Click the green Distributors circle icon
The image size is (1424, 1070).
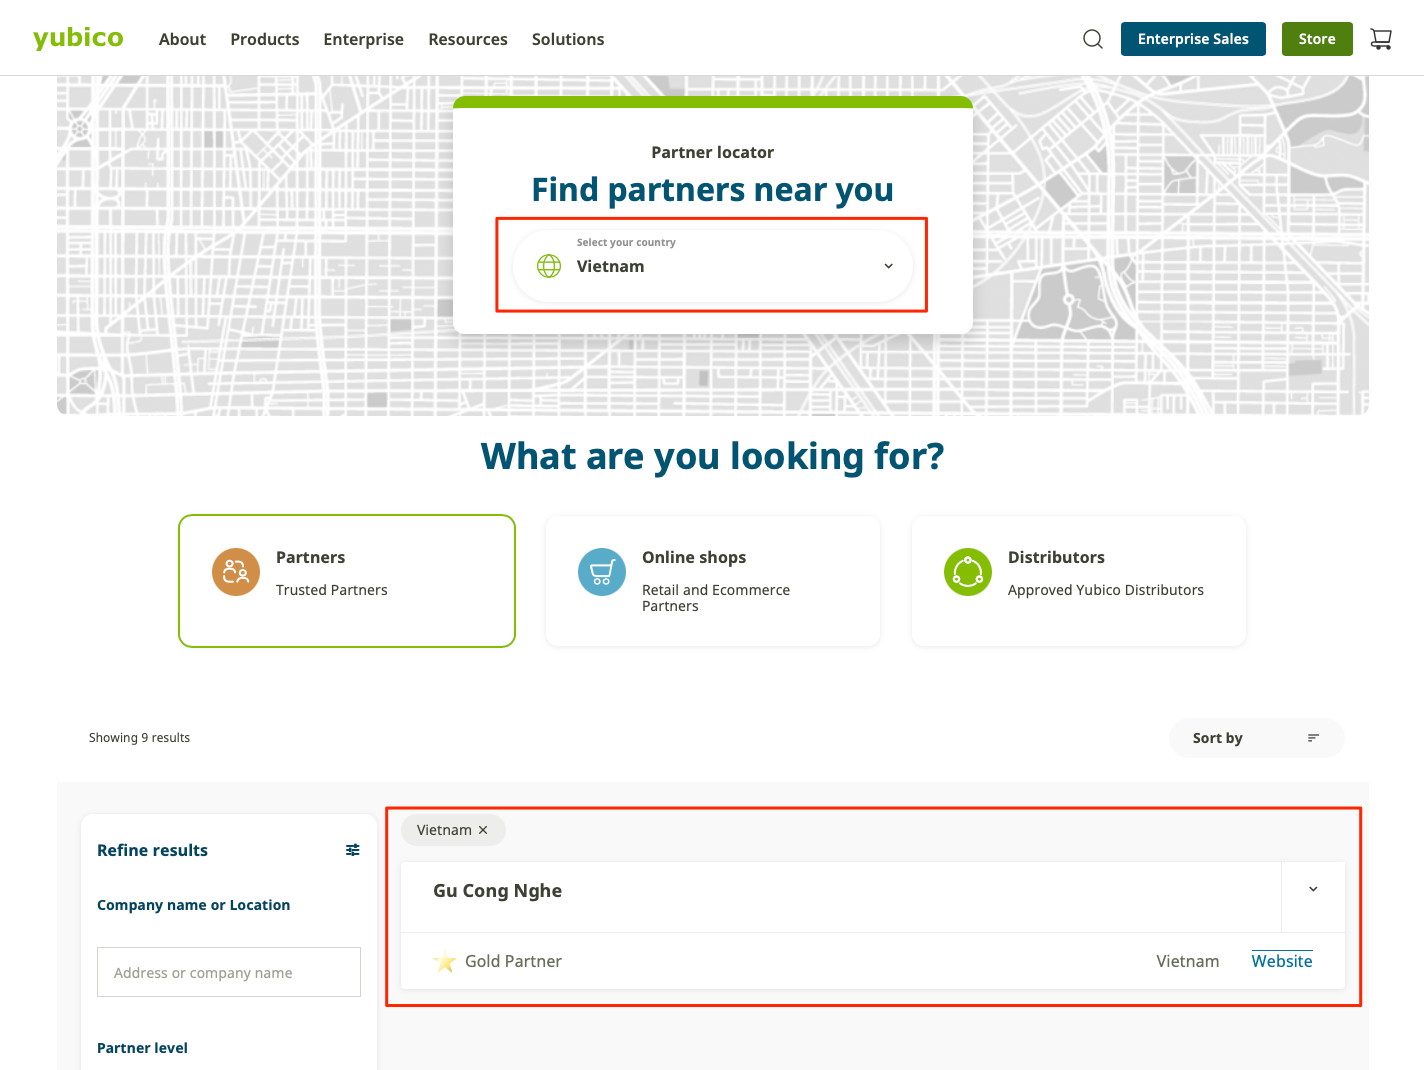tap(968, 572)
